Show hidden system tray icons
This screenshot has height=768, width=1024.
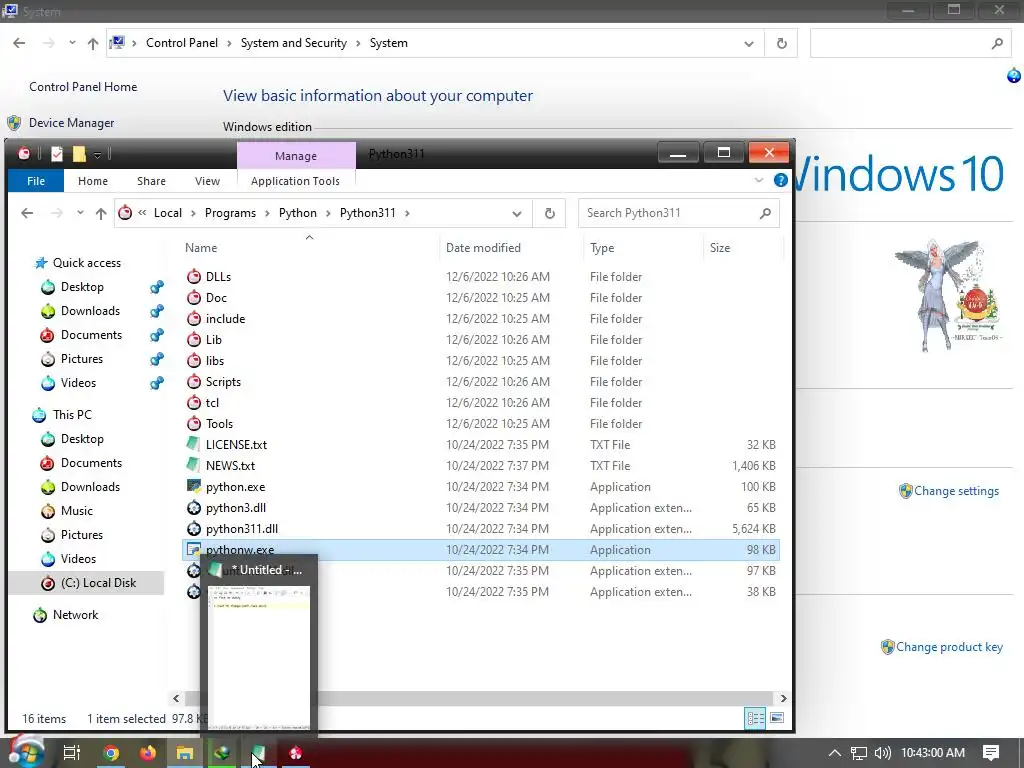pos(835,753)
